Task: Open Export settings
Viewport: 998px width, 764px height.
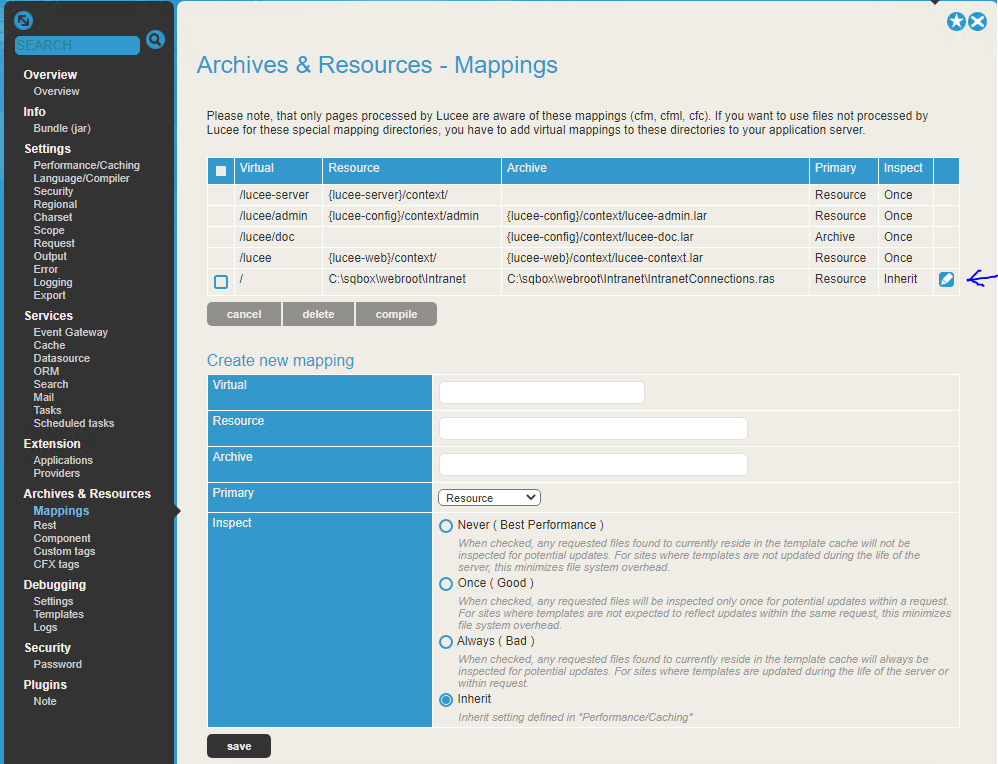Action: coord(50,295)
